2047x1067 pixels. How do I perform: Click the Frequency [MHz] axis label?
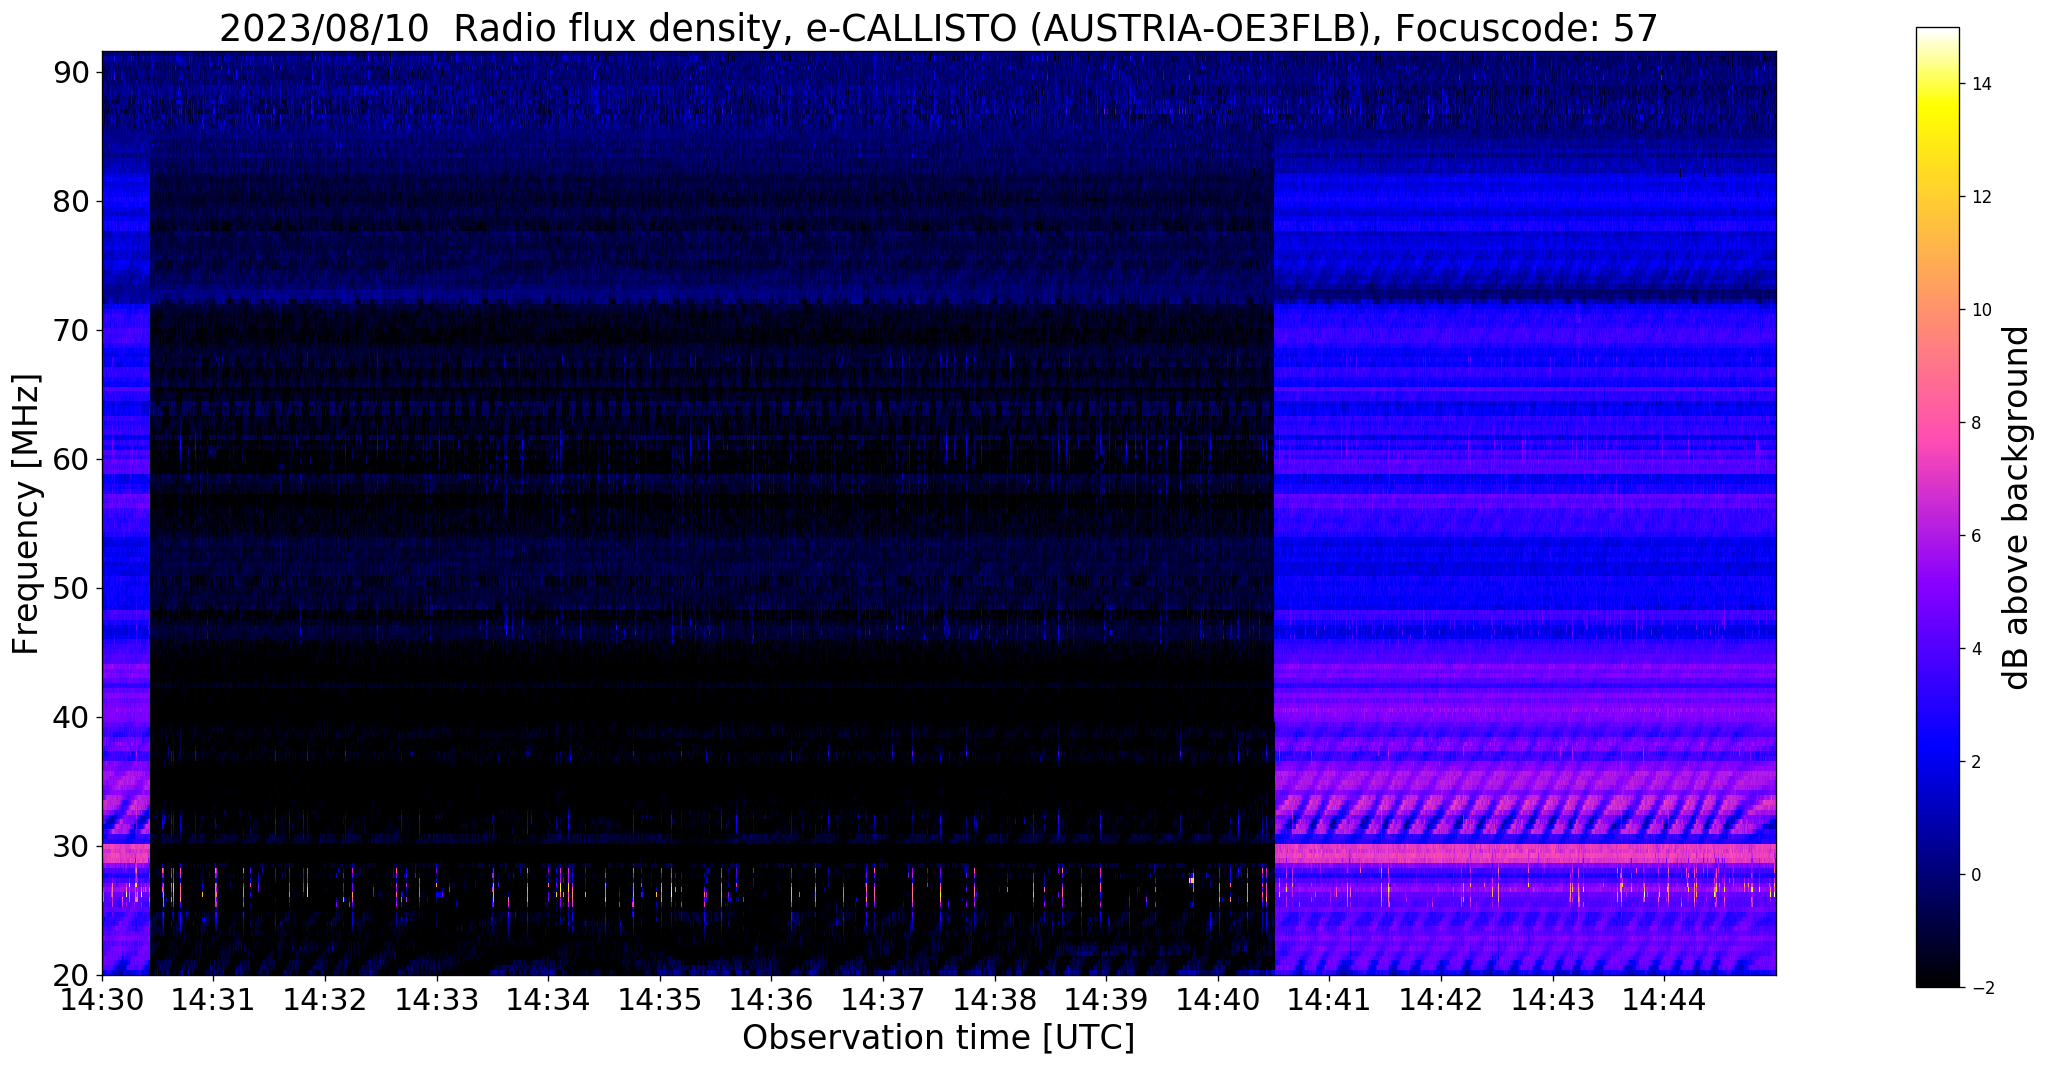pyautogui.click(x=26, y=514)
